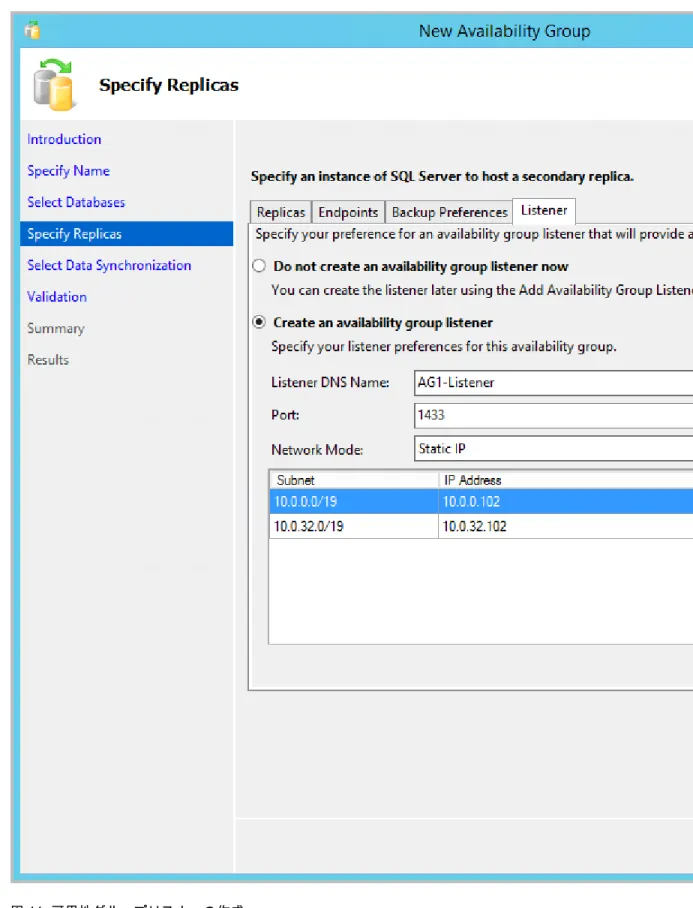Select the Listener tab
The height and width of the screenshot is (908, 693).
pos(544,210)
